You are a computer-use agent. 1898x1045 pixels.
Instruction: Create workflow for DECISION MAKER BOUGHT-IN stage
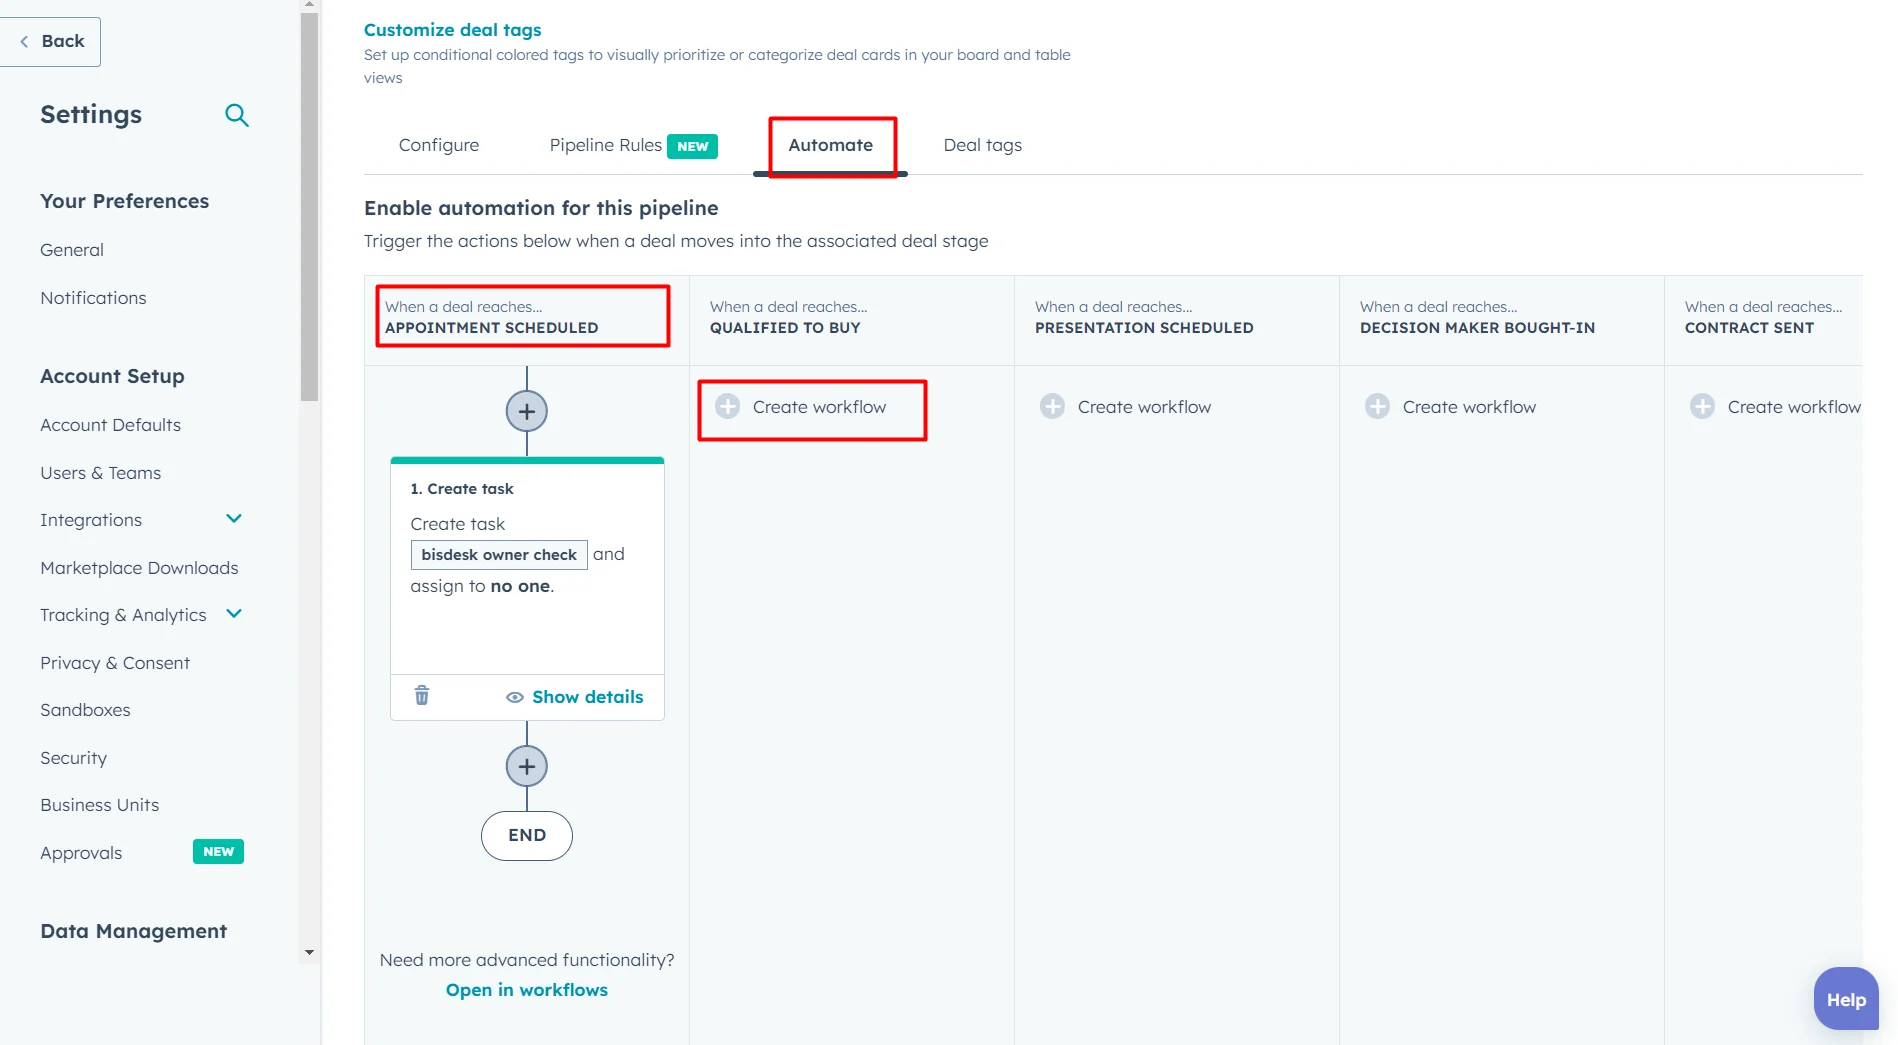click(1469, 406)
